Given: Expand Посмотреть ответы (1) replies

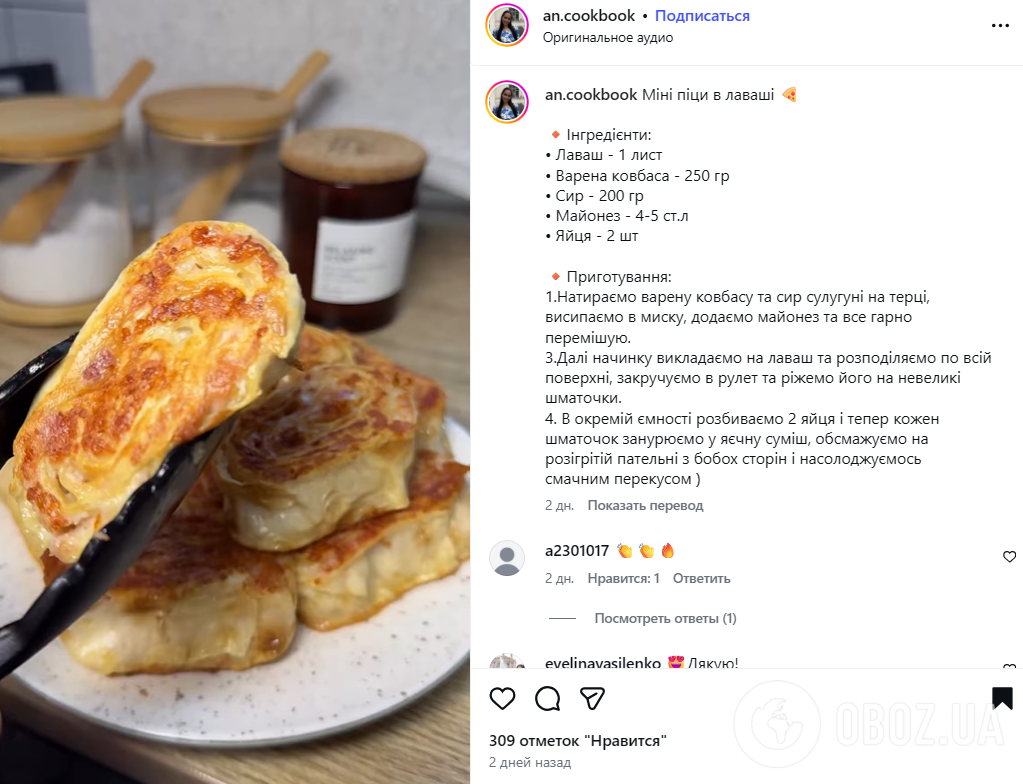Looking at the screenshot, I should coord(665,618).
